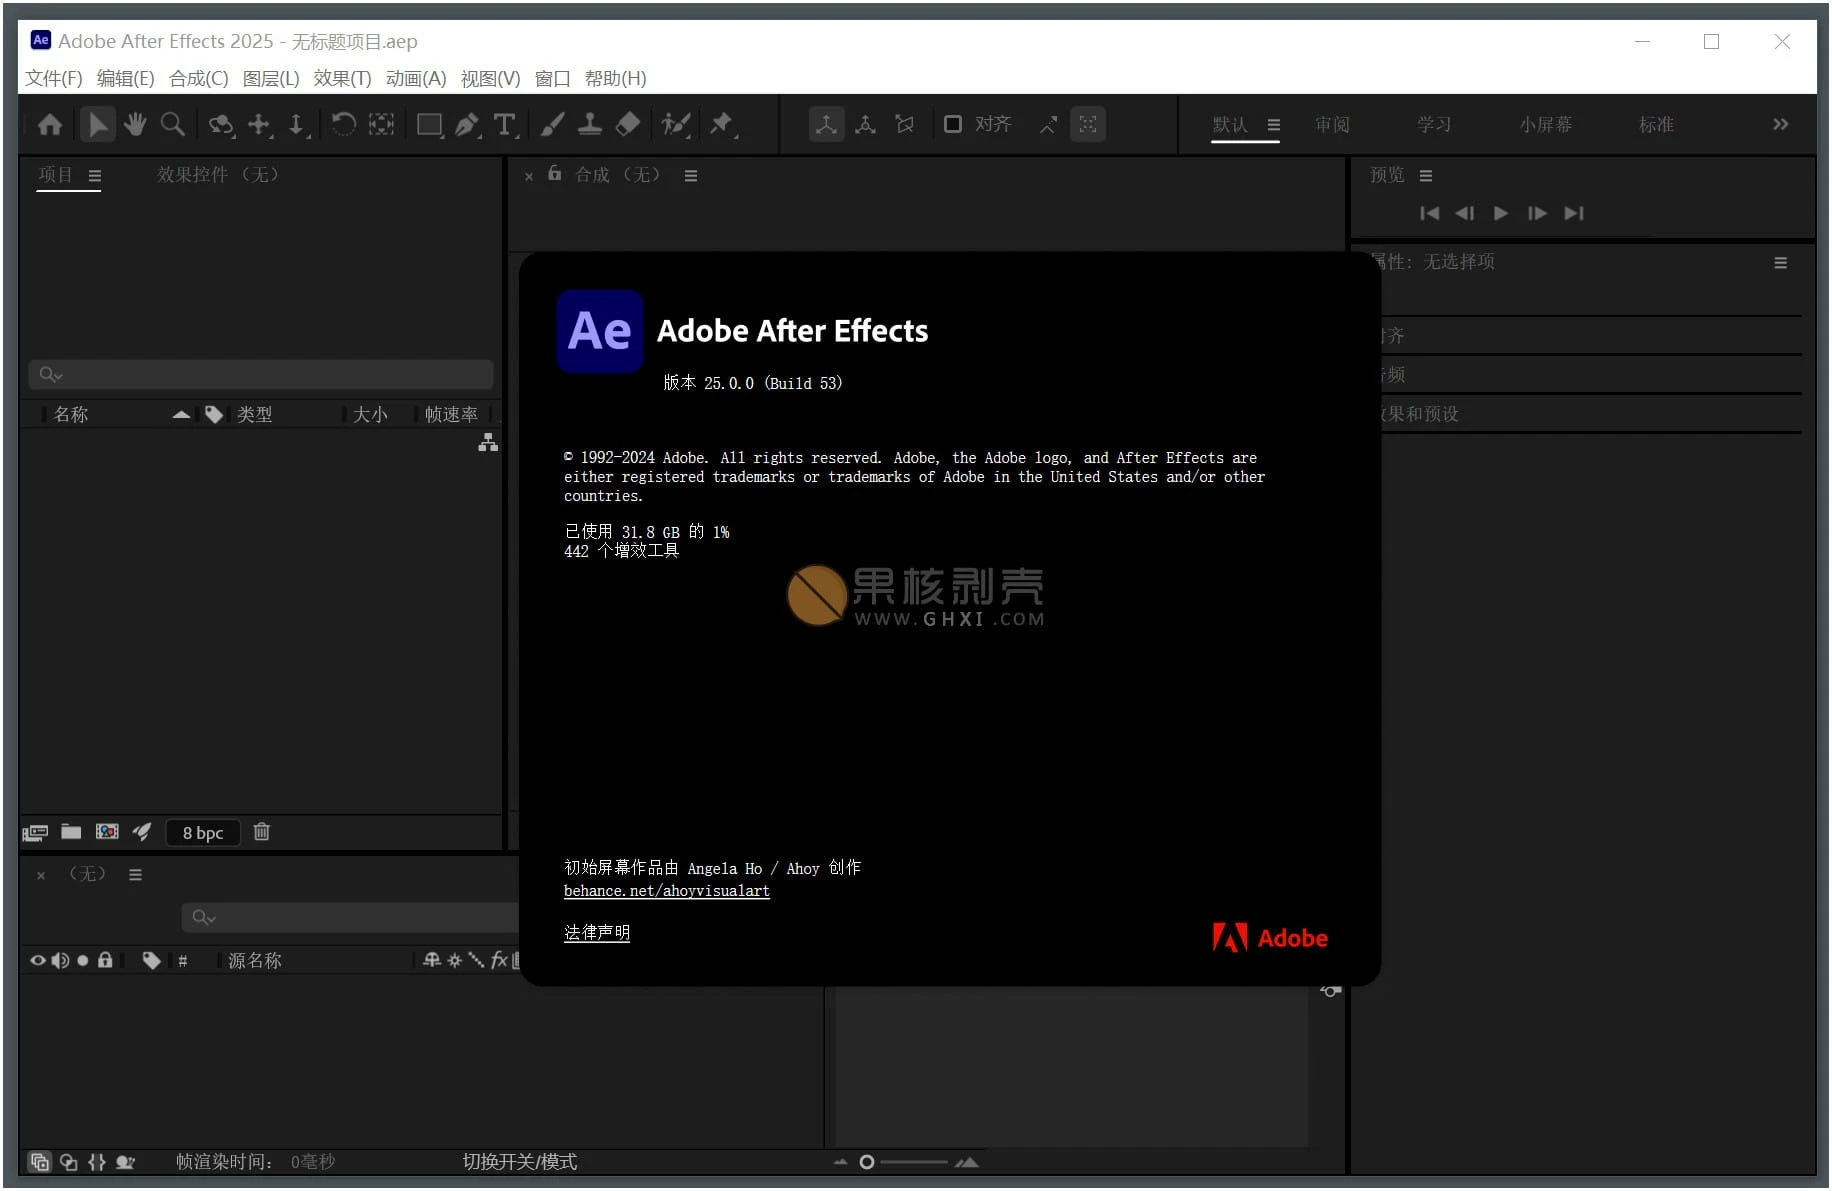Create a new composition from Project panel
The image size is (1832, 1191).
(107, 832)
